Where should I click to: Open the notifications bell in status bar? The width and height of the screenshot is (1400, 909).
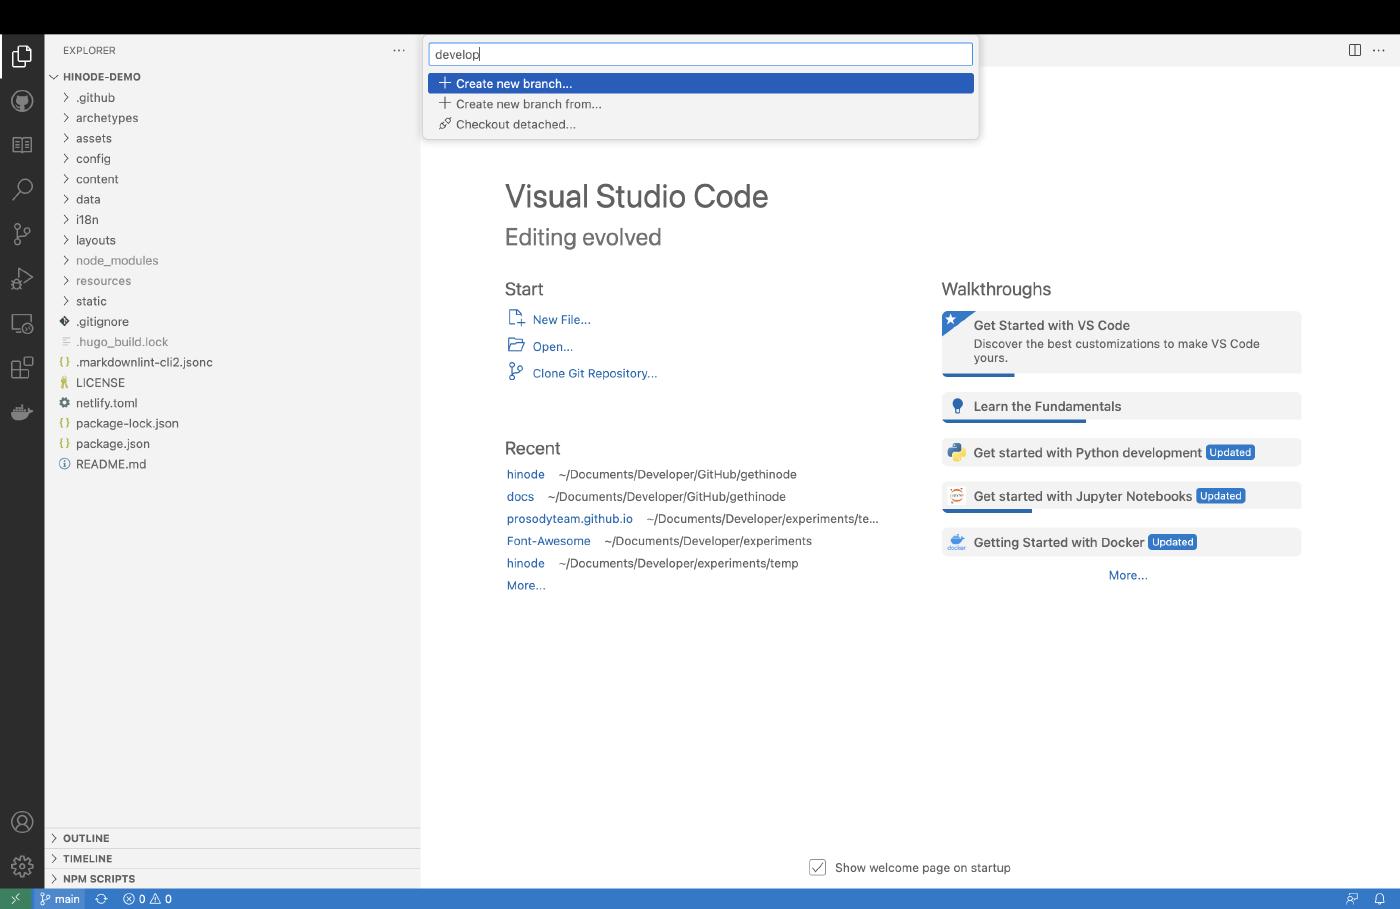tap(1379, 899)
